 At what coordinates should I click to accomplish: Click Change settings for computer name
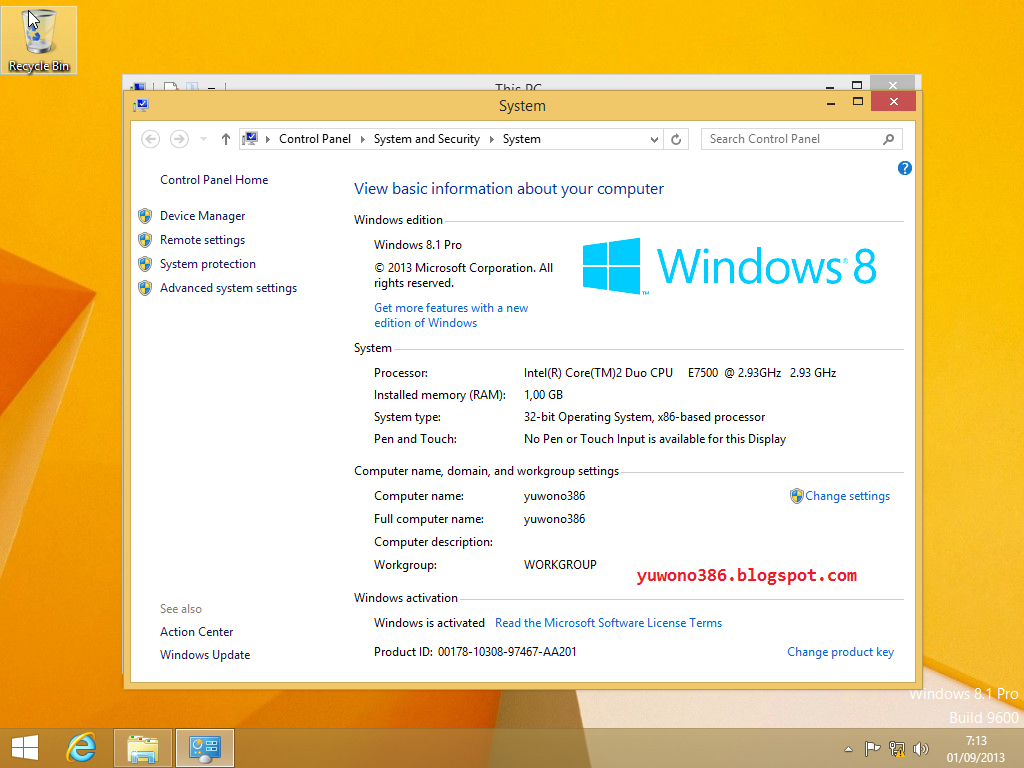847,496
